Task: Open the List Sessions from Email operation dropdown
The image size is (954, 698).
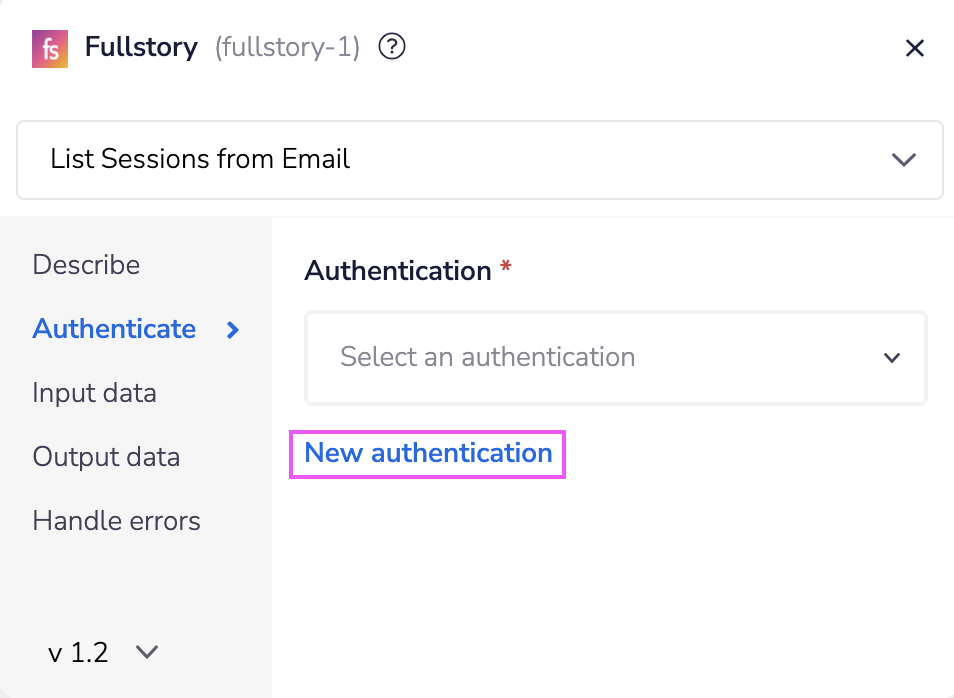Action: pyautogui.click(x=479, y=159)
